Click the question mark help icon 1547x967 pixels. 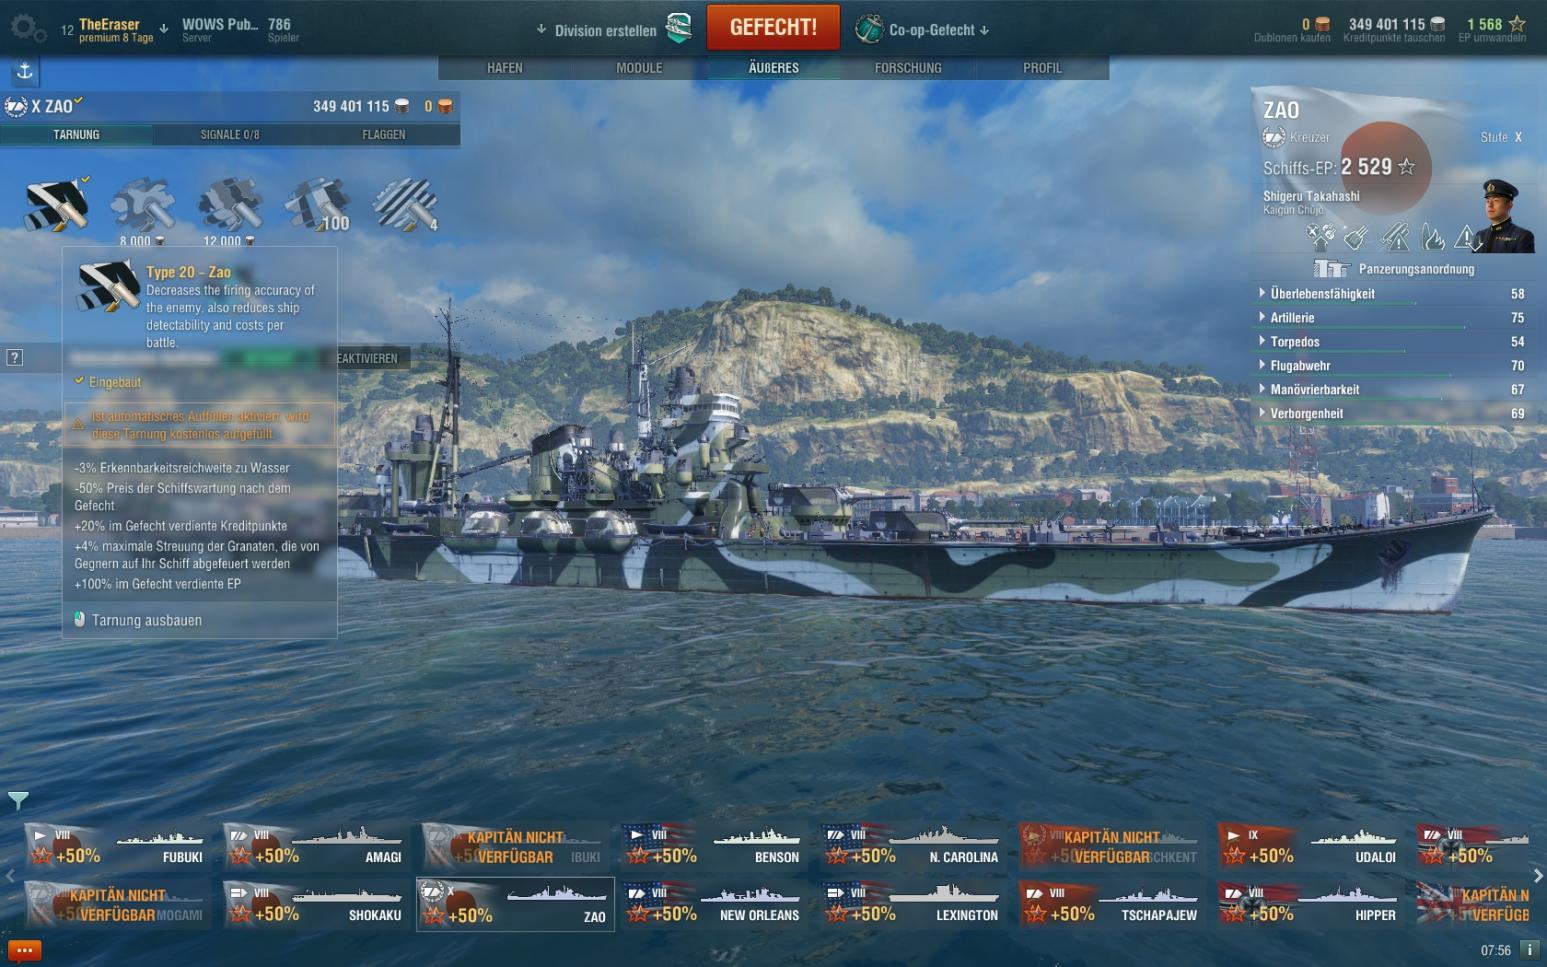(x=15, y=357)
